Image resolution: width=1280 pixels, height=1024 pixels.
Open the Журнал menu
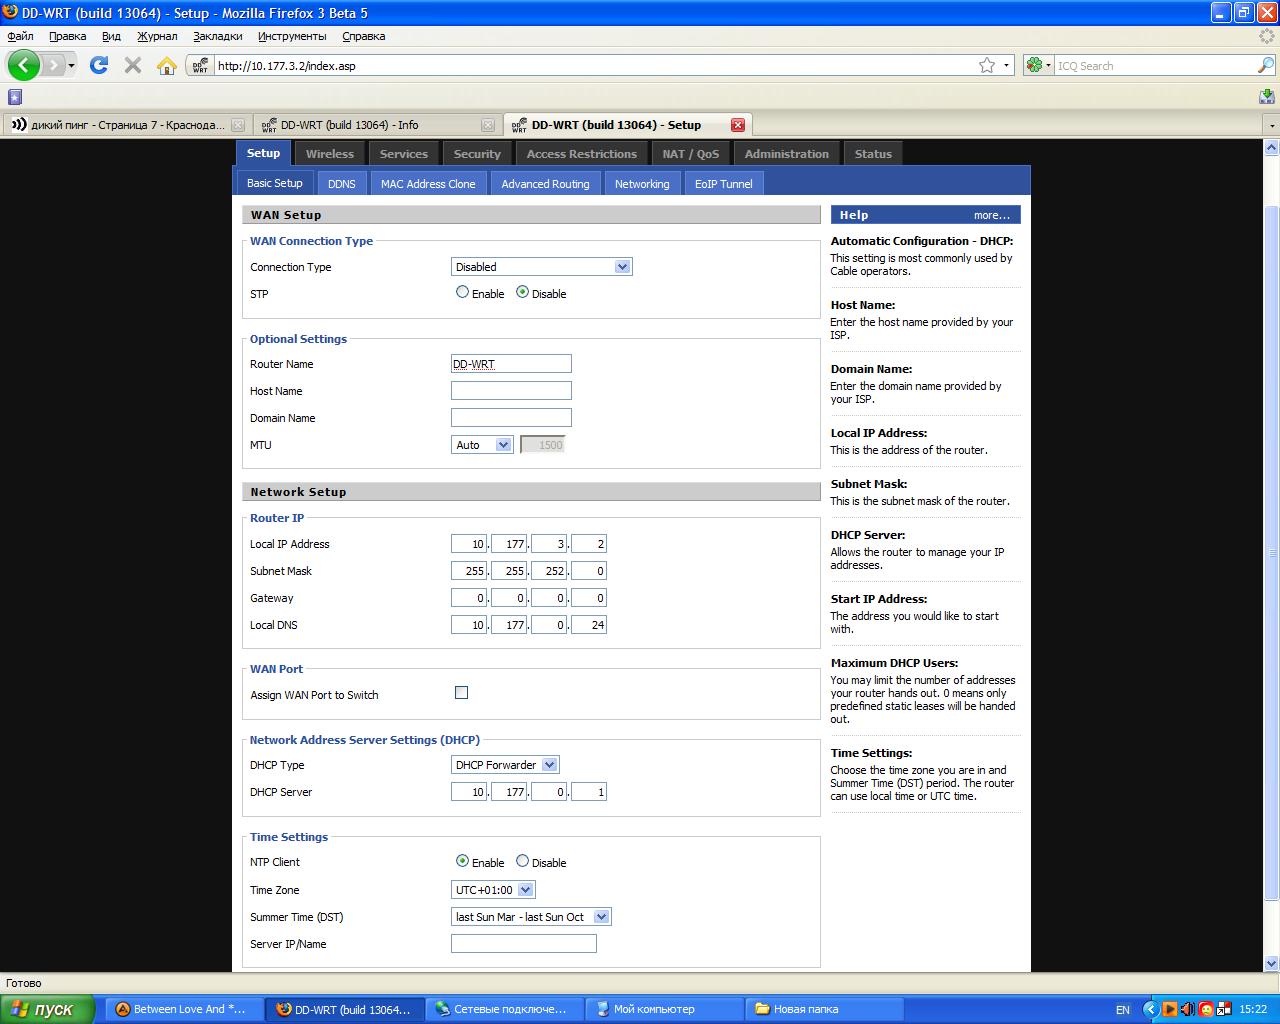tap(157, 36)
